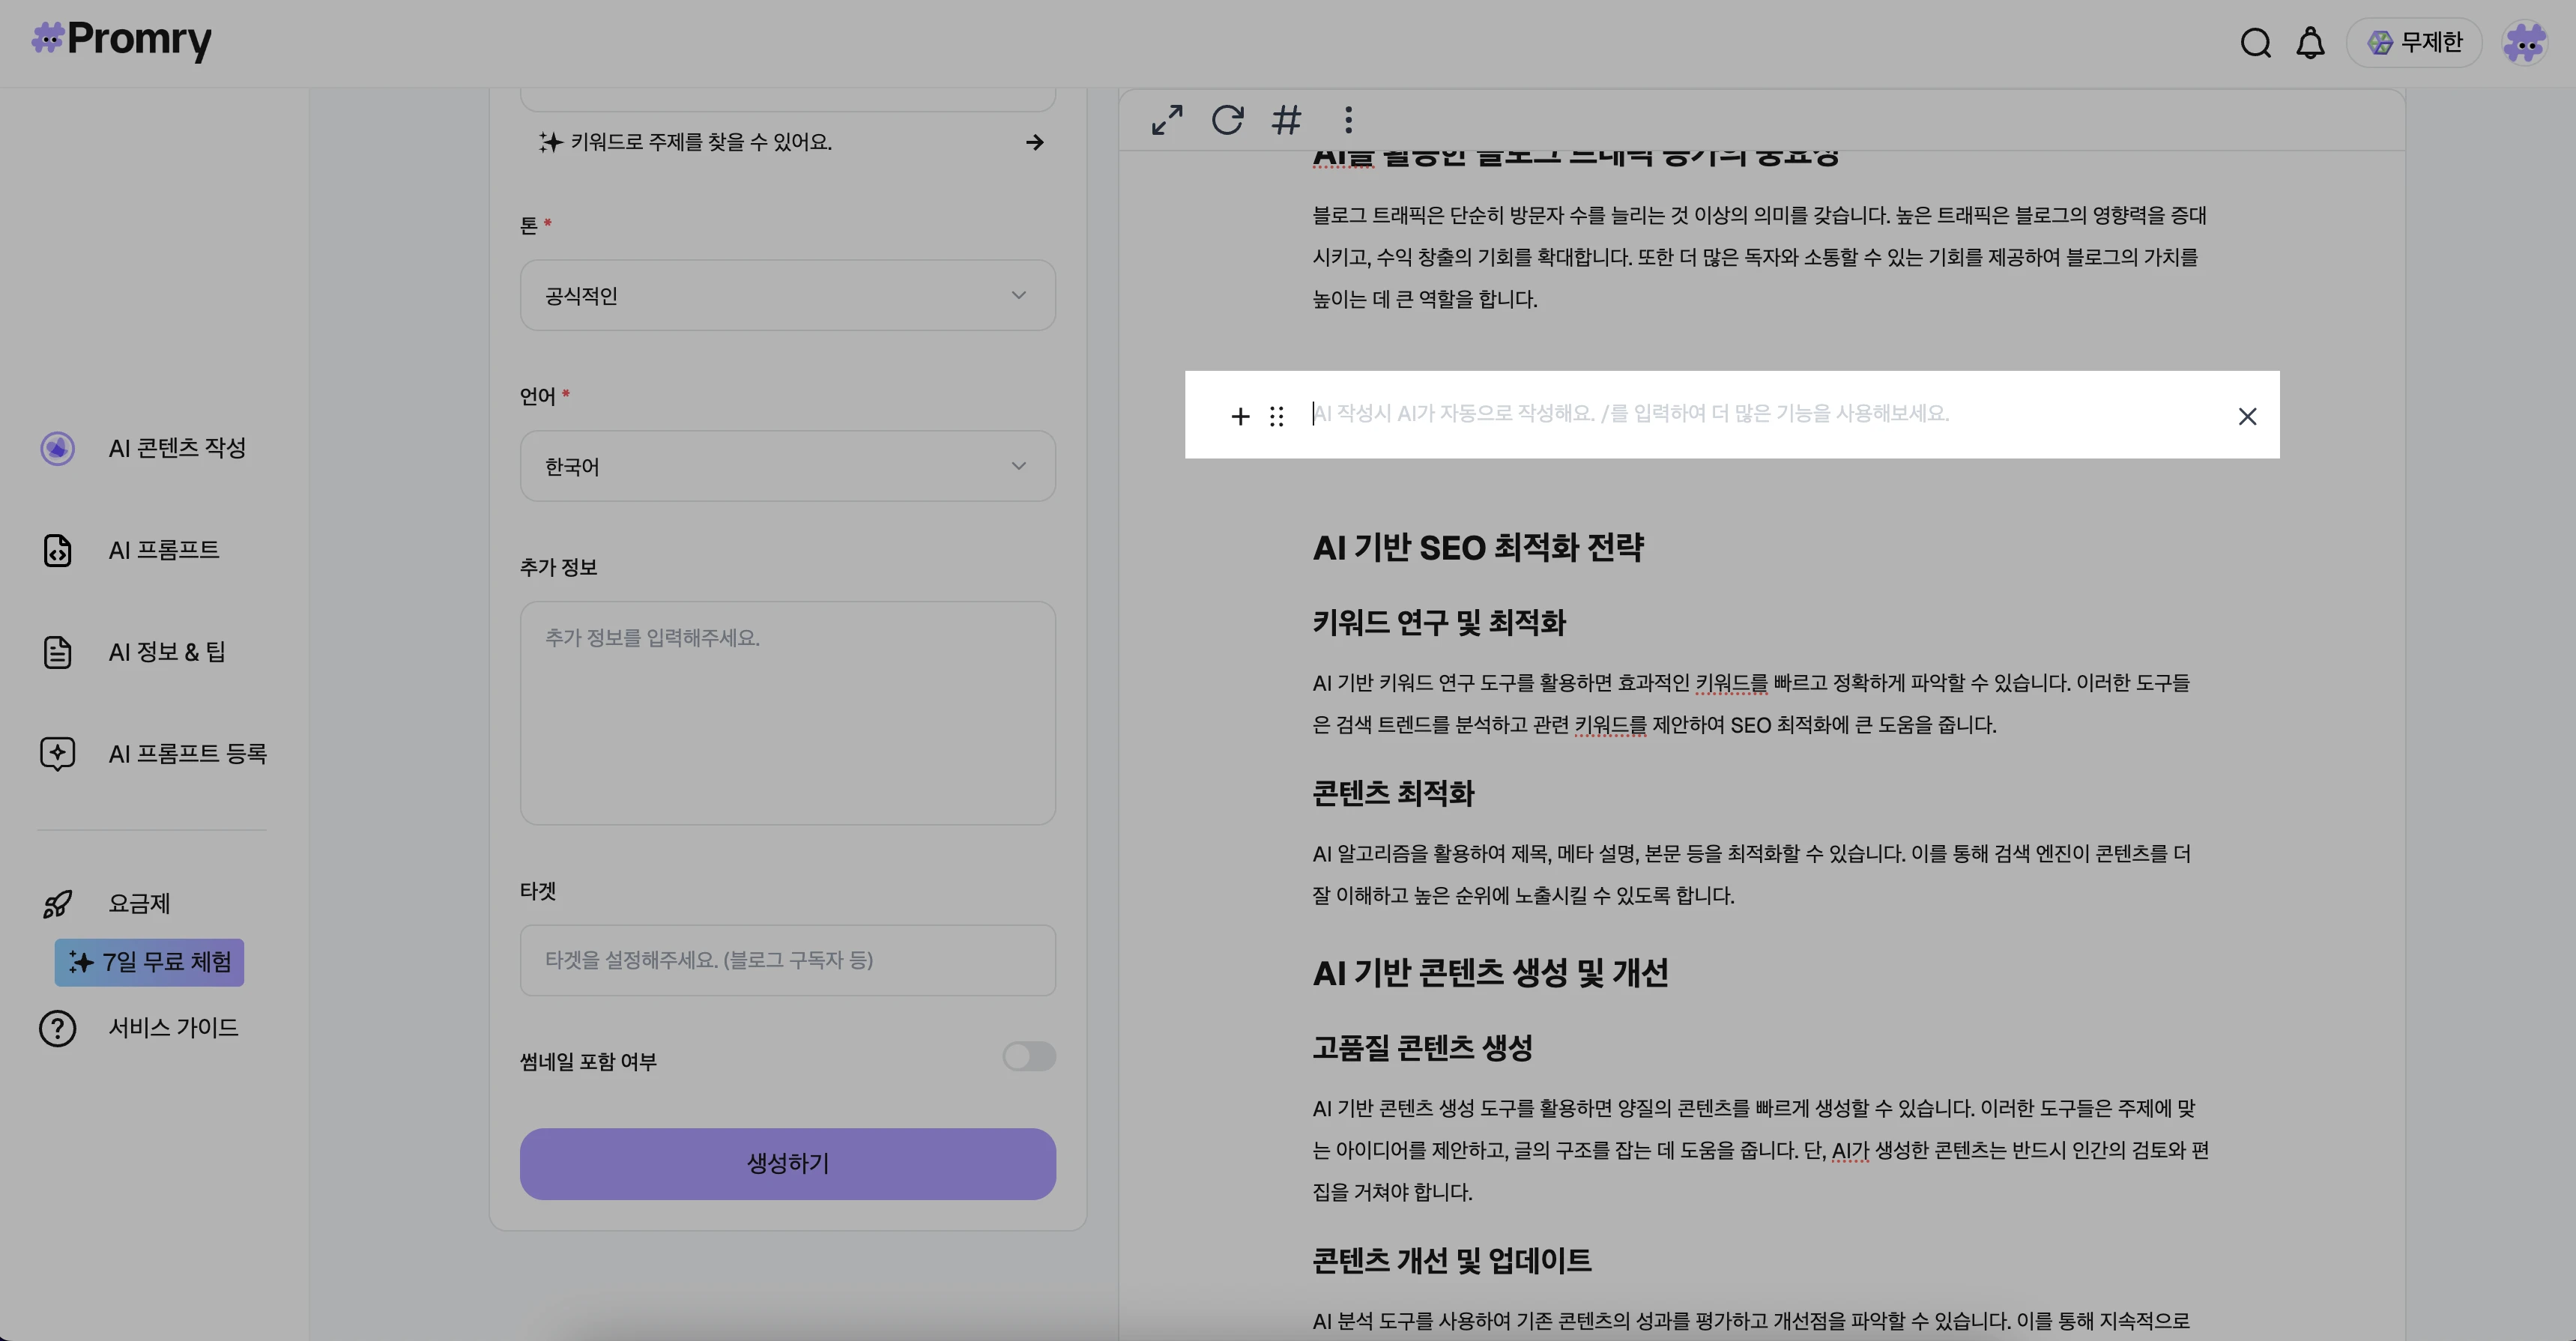Image resolution: width=2576 pixels, height=1341 pixels.
Task: Click the AI 콘텐츠 작성 purple circle icon
Action: tap(57, 448)
